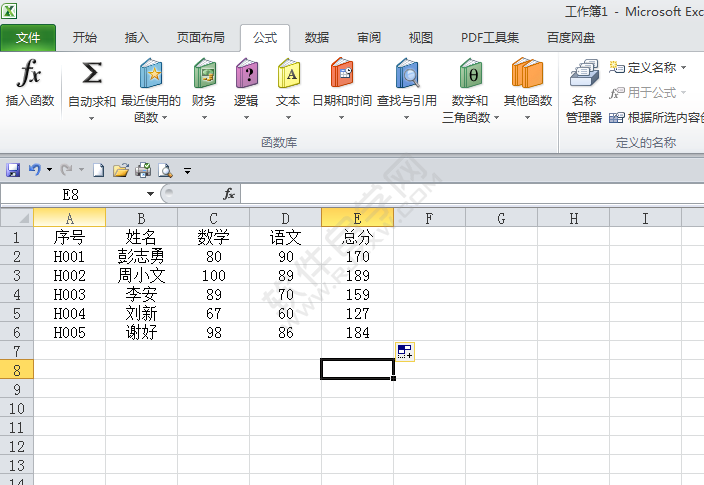Click the Redo arrow icon

[66, 170]
